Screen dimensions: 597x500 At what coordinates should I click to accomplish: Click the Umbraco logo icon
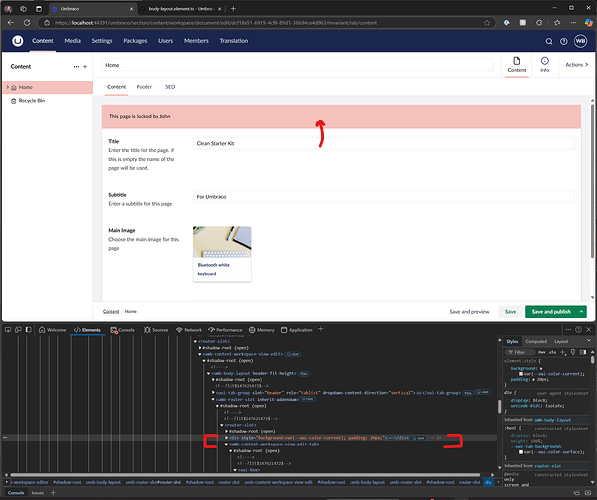[x=18, y=41]
